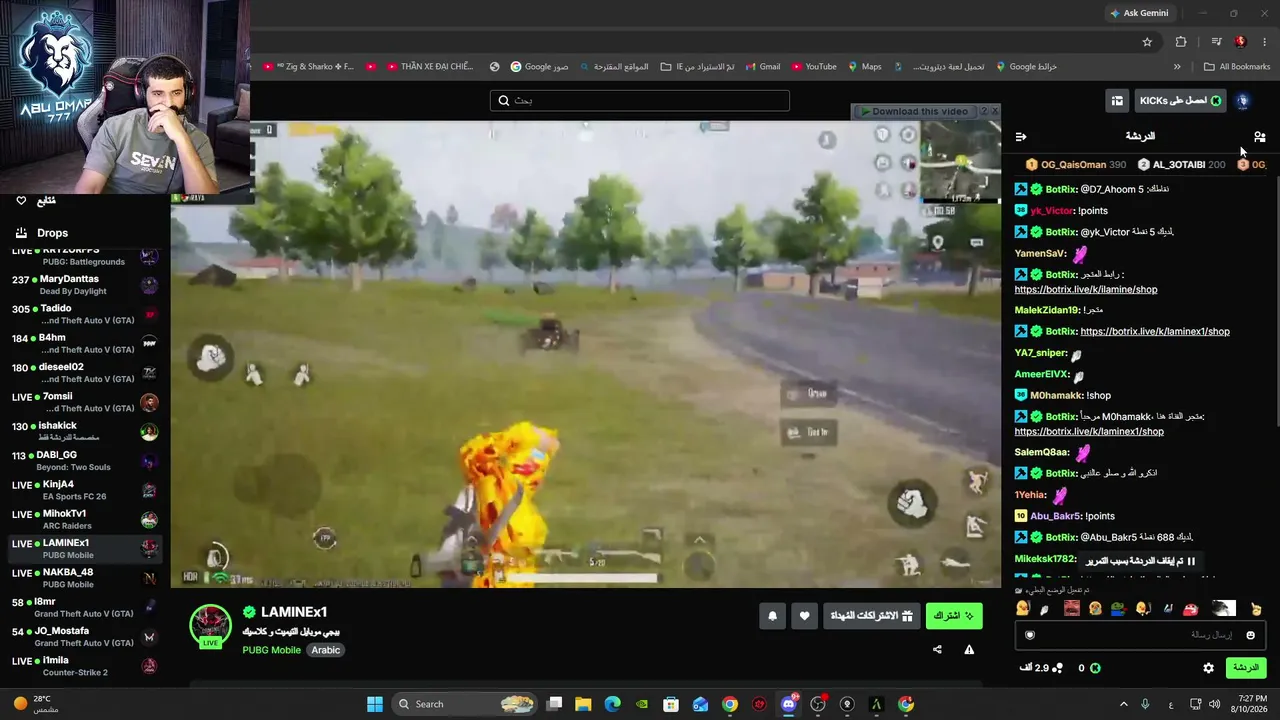Open browser extensions puzzle icon

[x=1181, y=42]
